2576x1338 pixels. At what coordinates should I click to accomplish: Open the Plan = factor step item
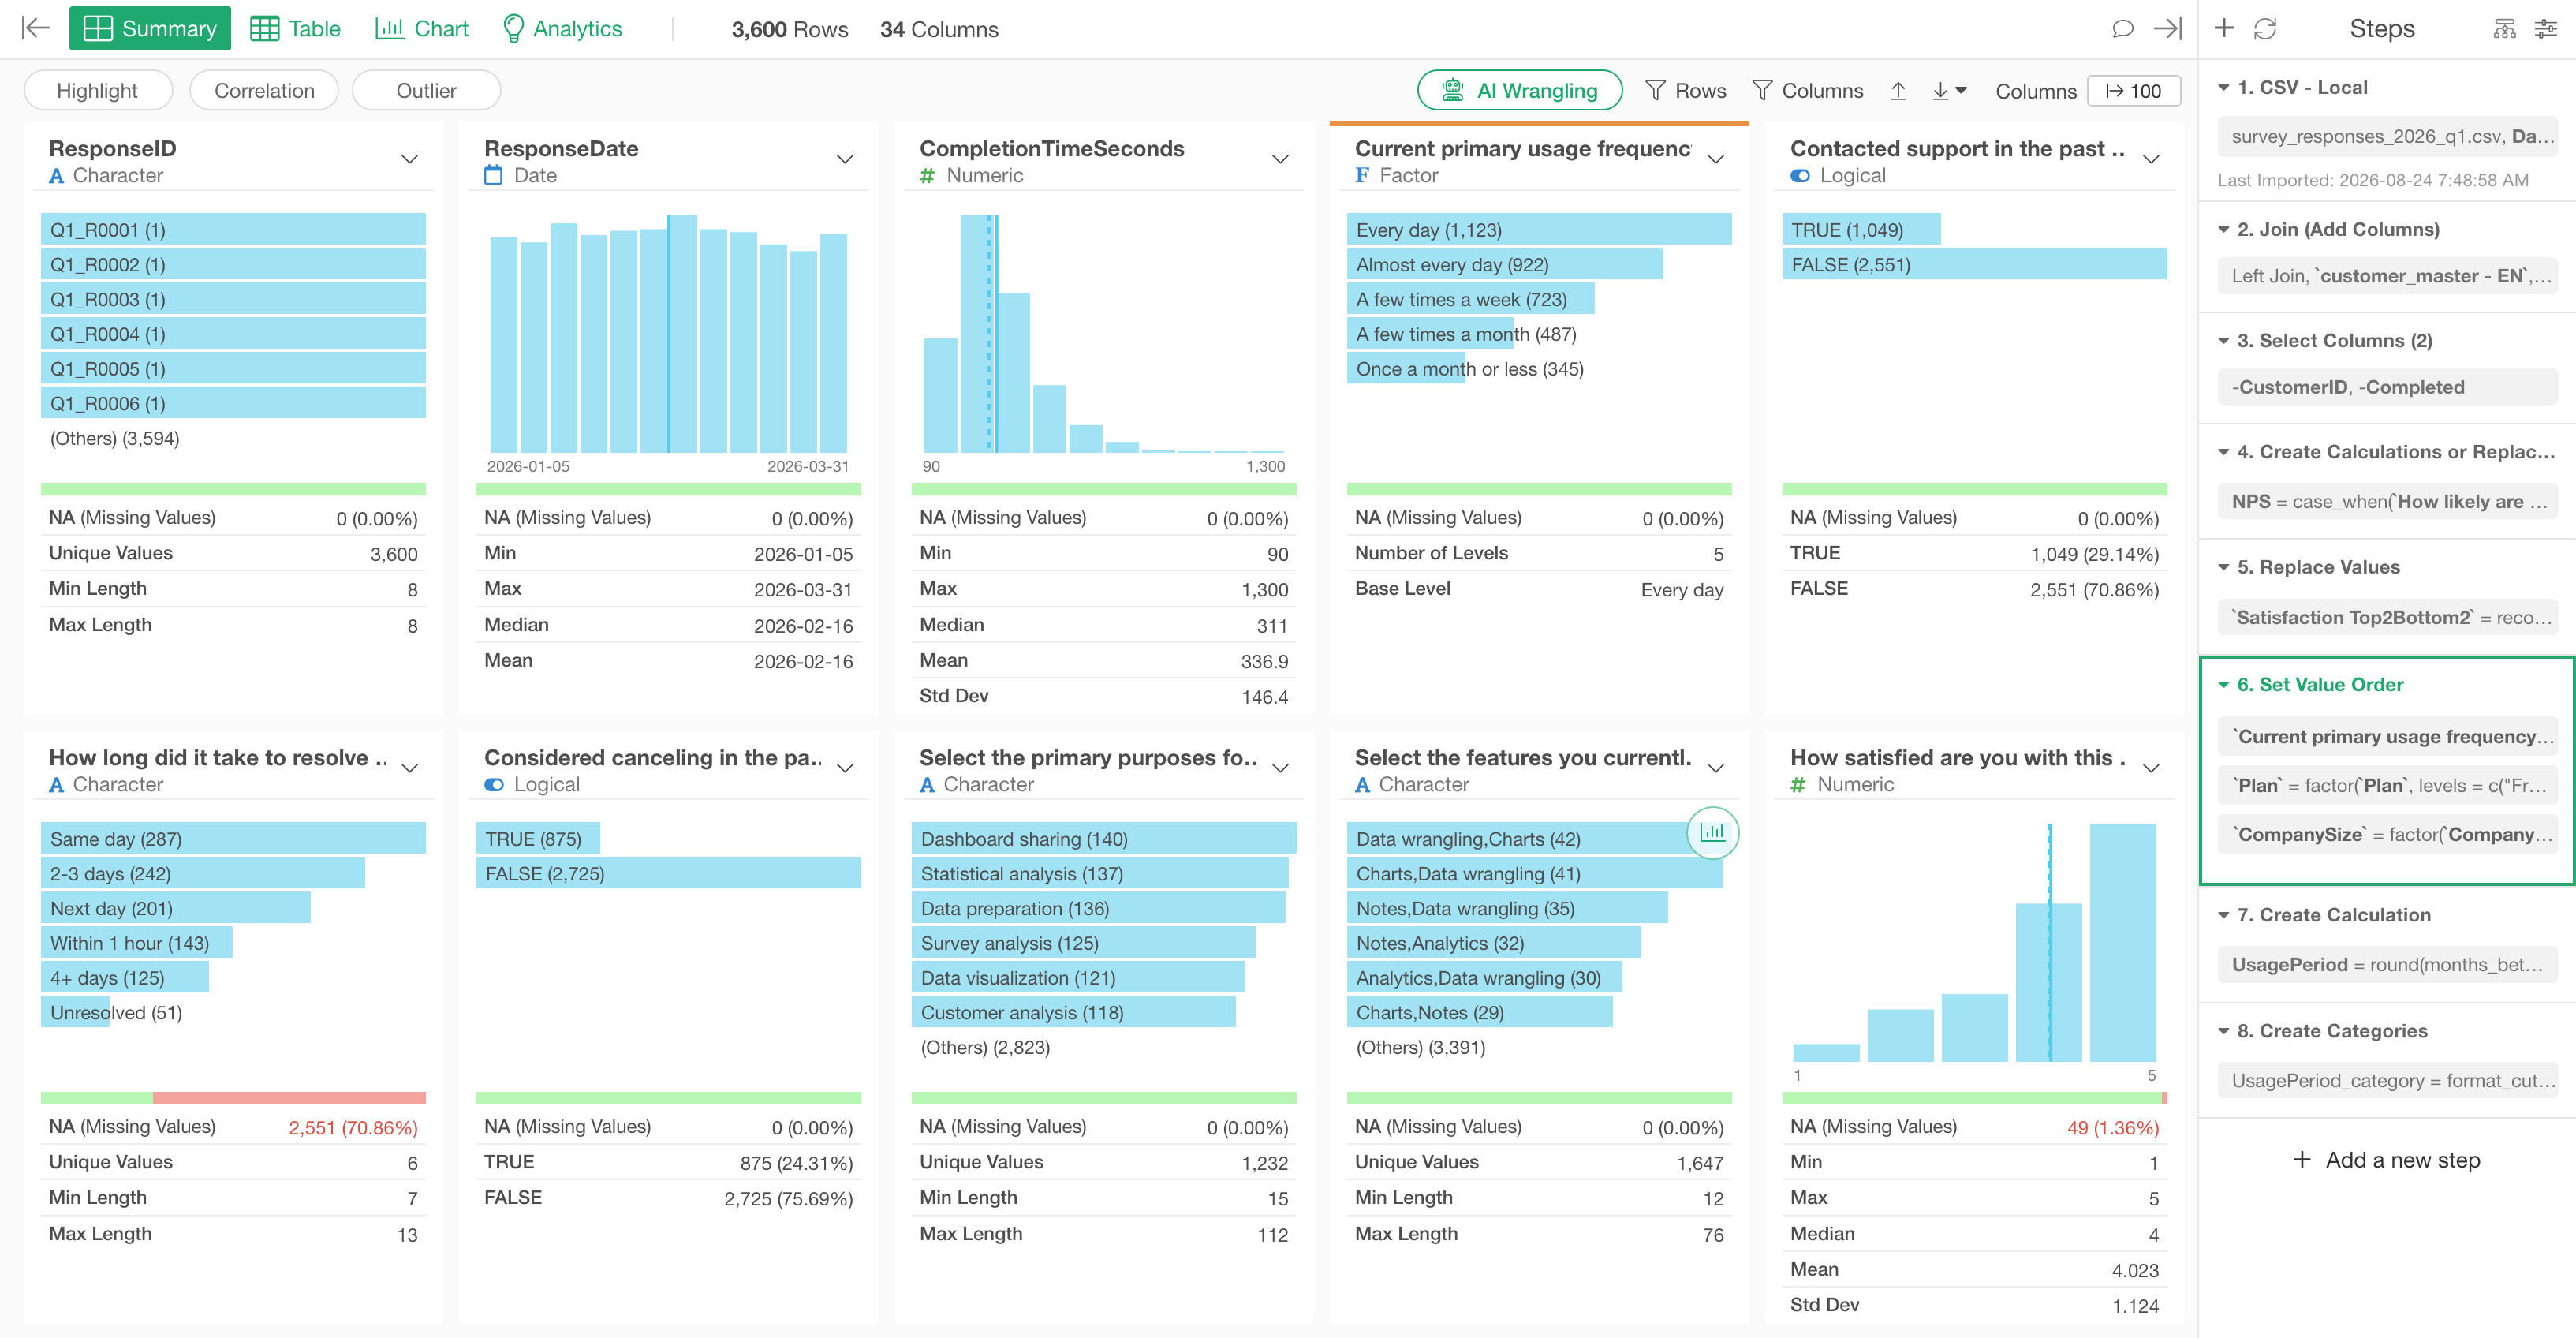coord(2387,786)
